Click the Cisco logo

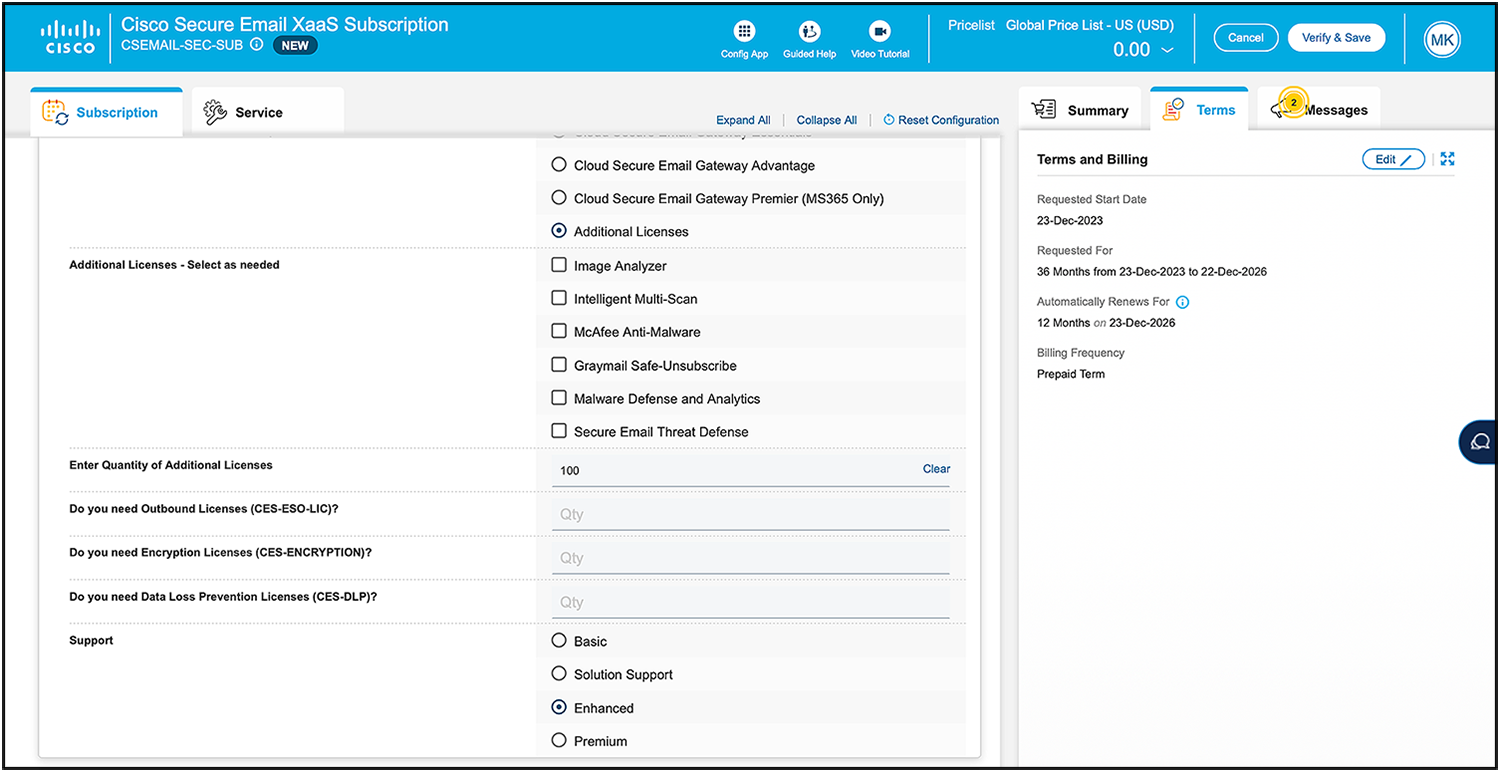point(69,37)
